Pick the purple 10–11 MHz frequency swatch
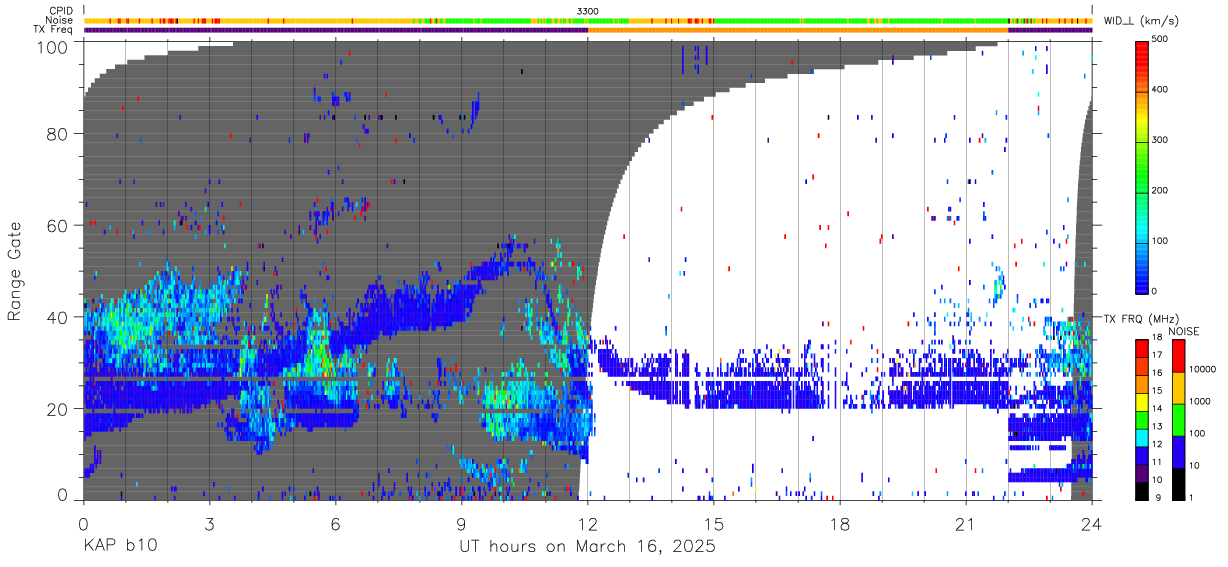 (1143, 472)
